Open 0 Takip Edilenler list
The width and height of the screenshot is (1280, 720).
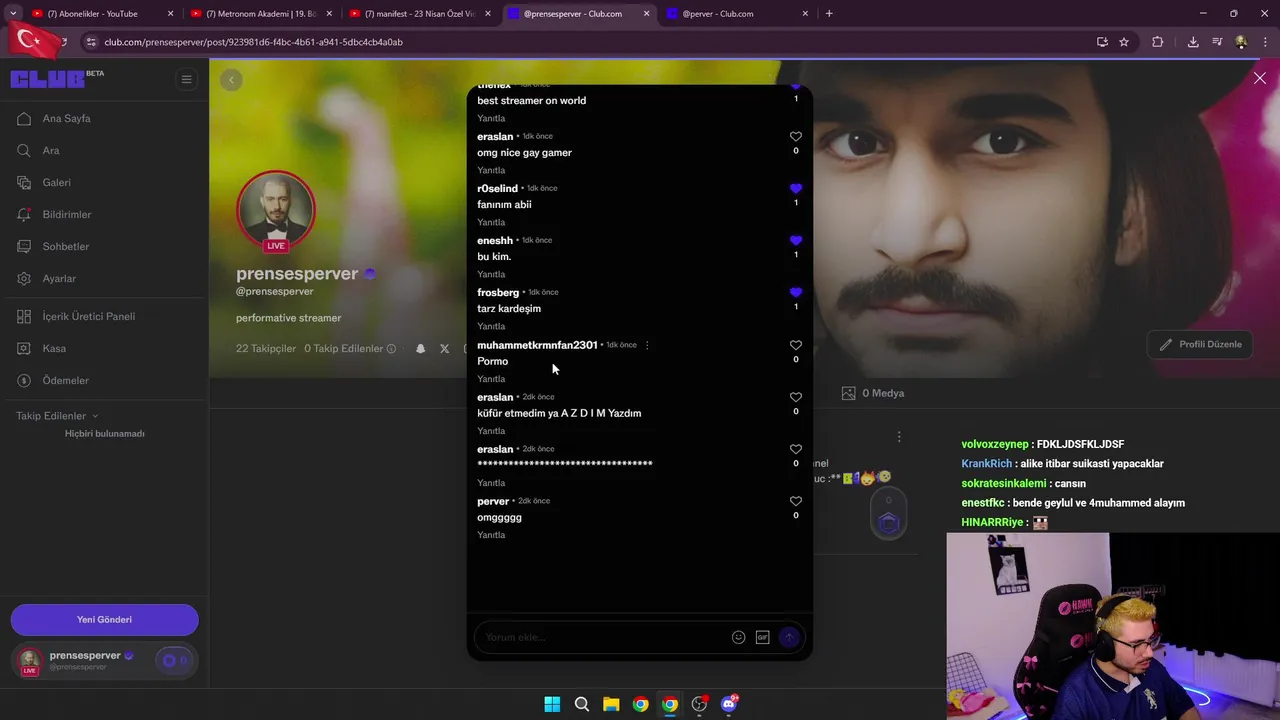click(x=343, y=349)
